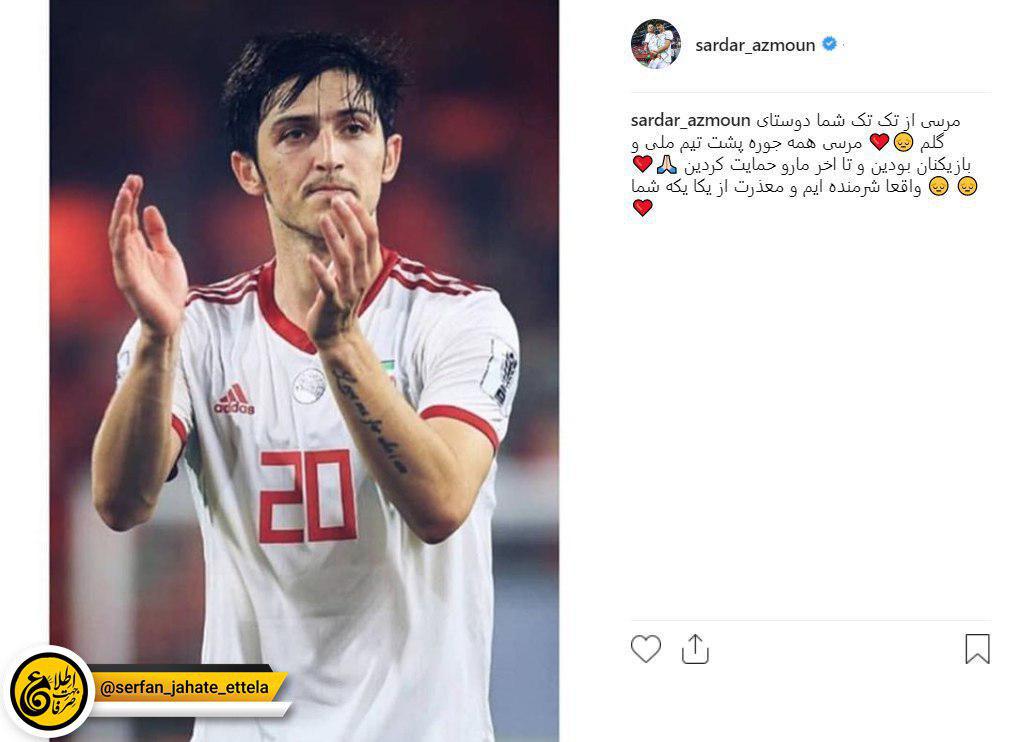Open the sardar_azmoun name in the caption

tap(690, 120)
